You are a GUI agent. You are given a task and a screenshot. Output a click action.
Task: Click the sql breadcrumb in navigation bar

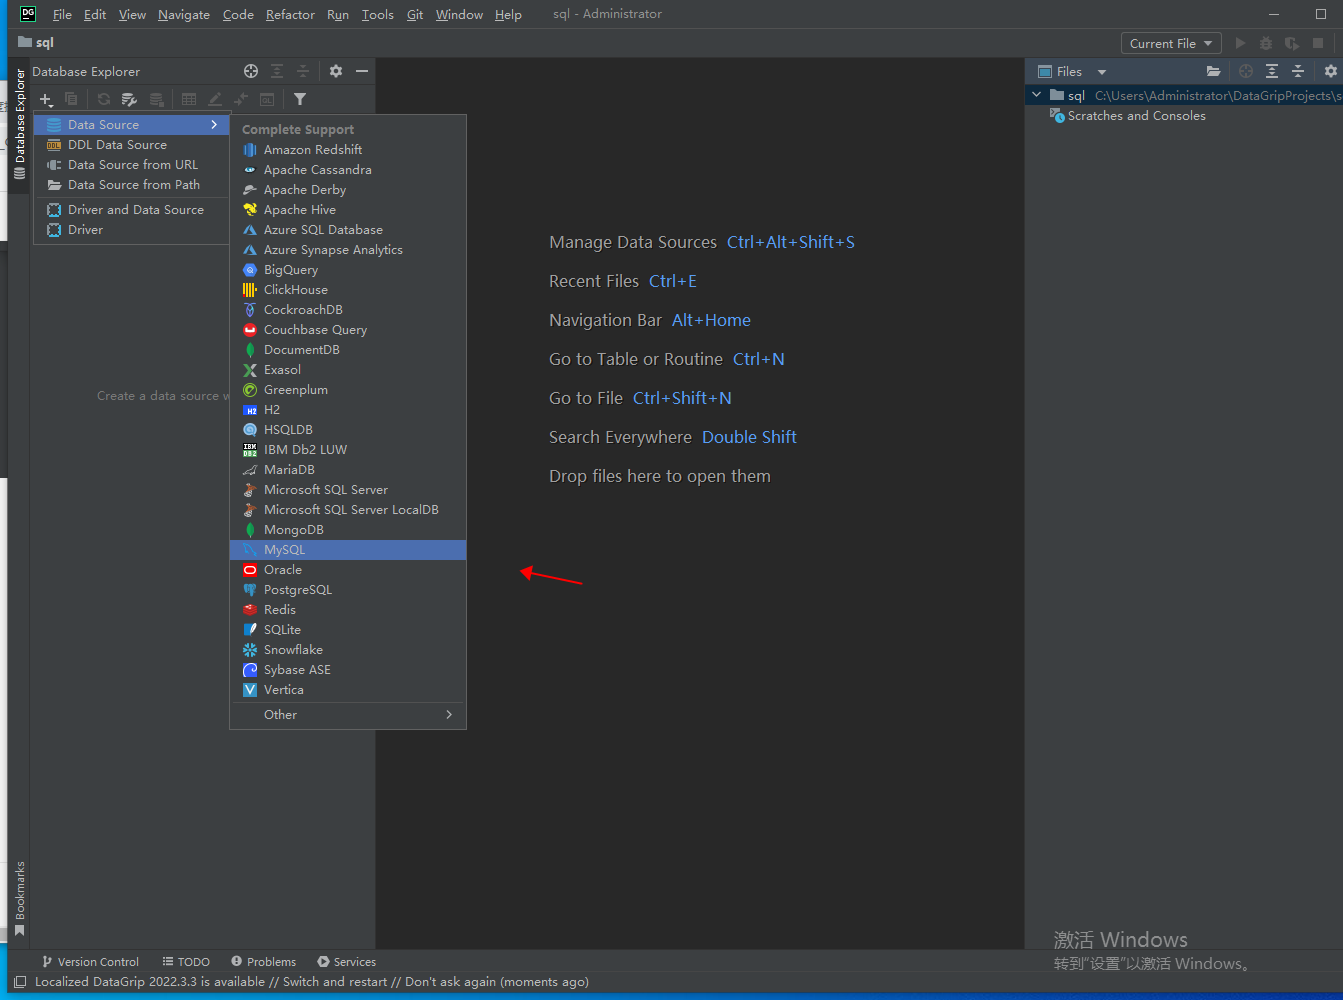(x=36, y=43)
